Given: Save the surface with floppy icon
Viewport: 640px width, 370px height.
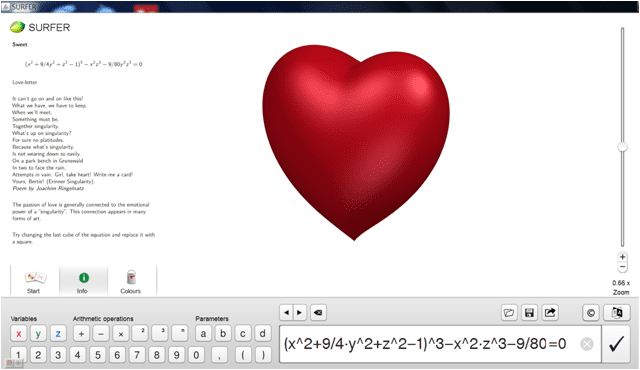Looking at the screenshot, I should pos(529,313).
